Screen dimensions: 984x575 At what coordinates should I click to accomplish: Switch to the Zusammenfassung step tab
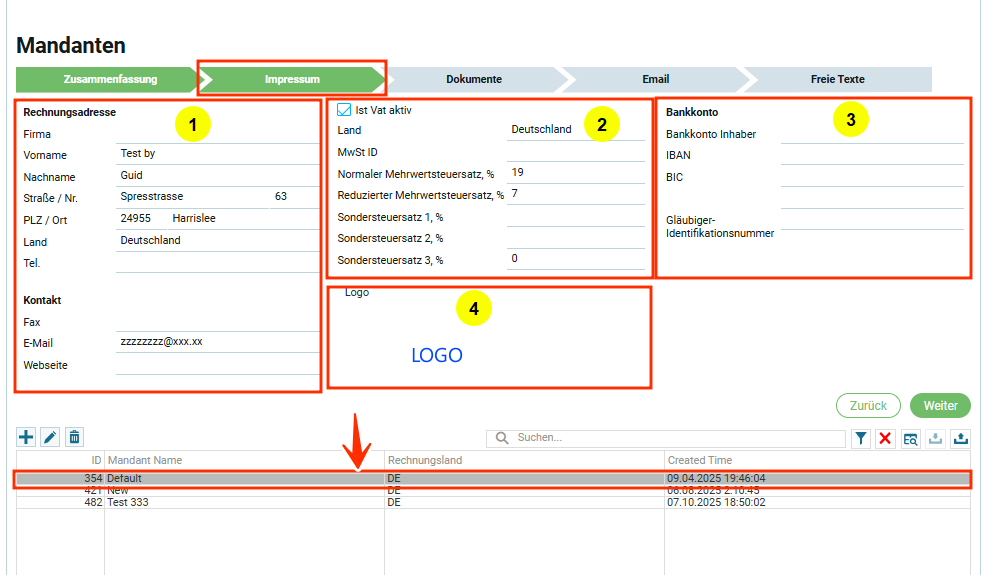(102, 79)
